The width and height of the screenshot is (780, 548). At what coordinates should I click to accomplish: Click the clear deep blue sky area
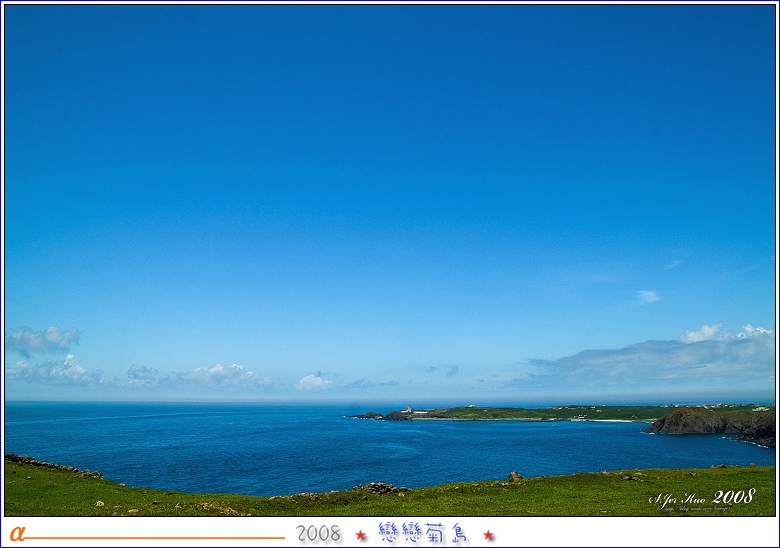390,150
